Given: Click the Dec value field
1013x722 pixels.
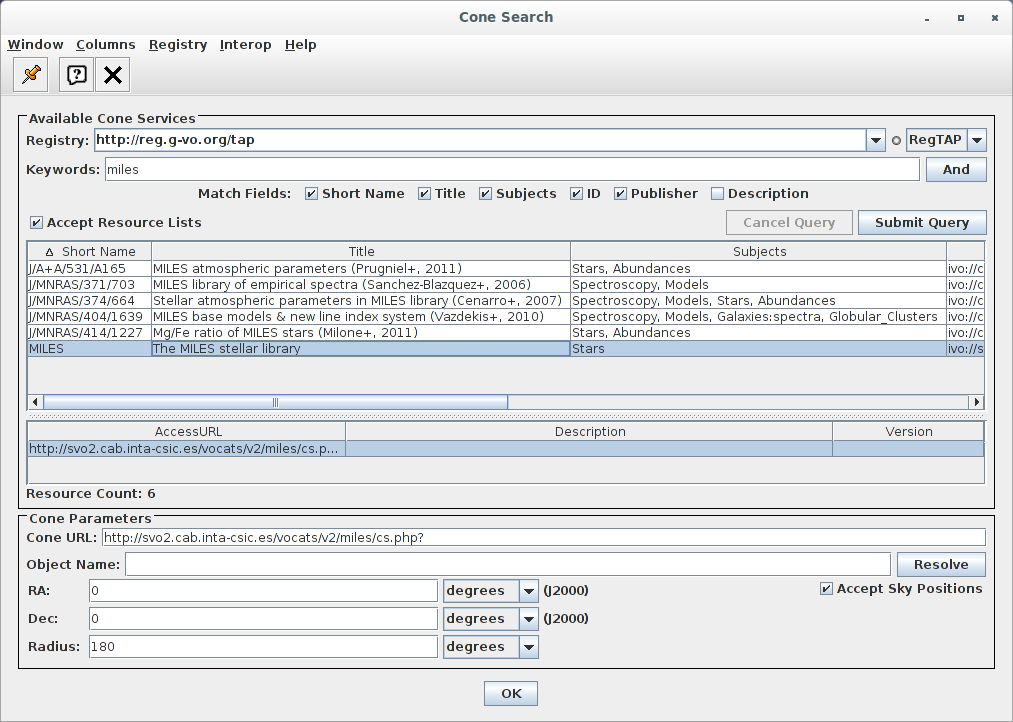Looking at the screenshot, I should (x=264, y=619).
